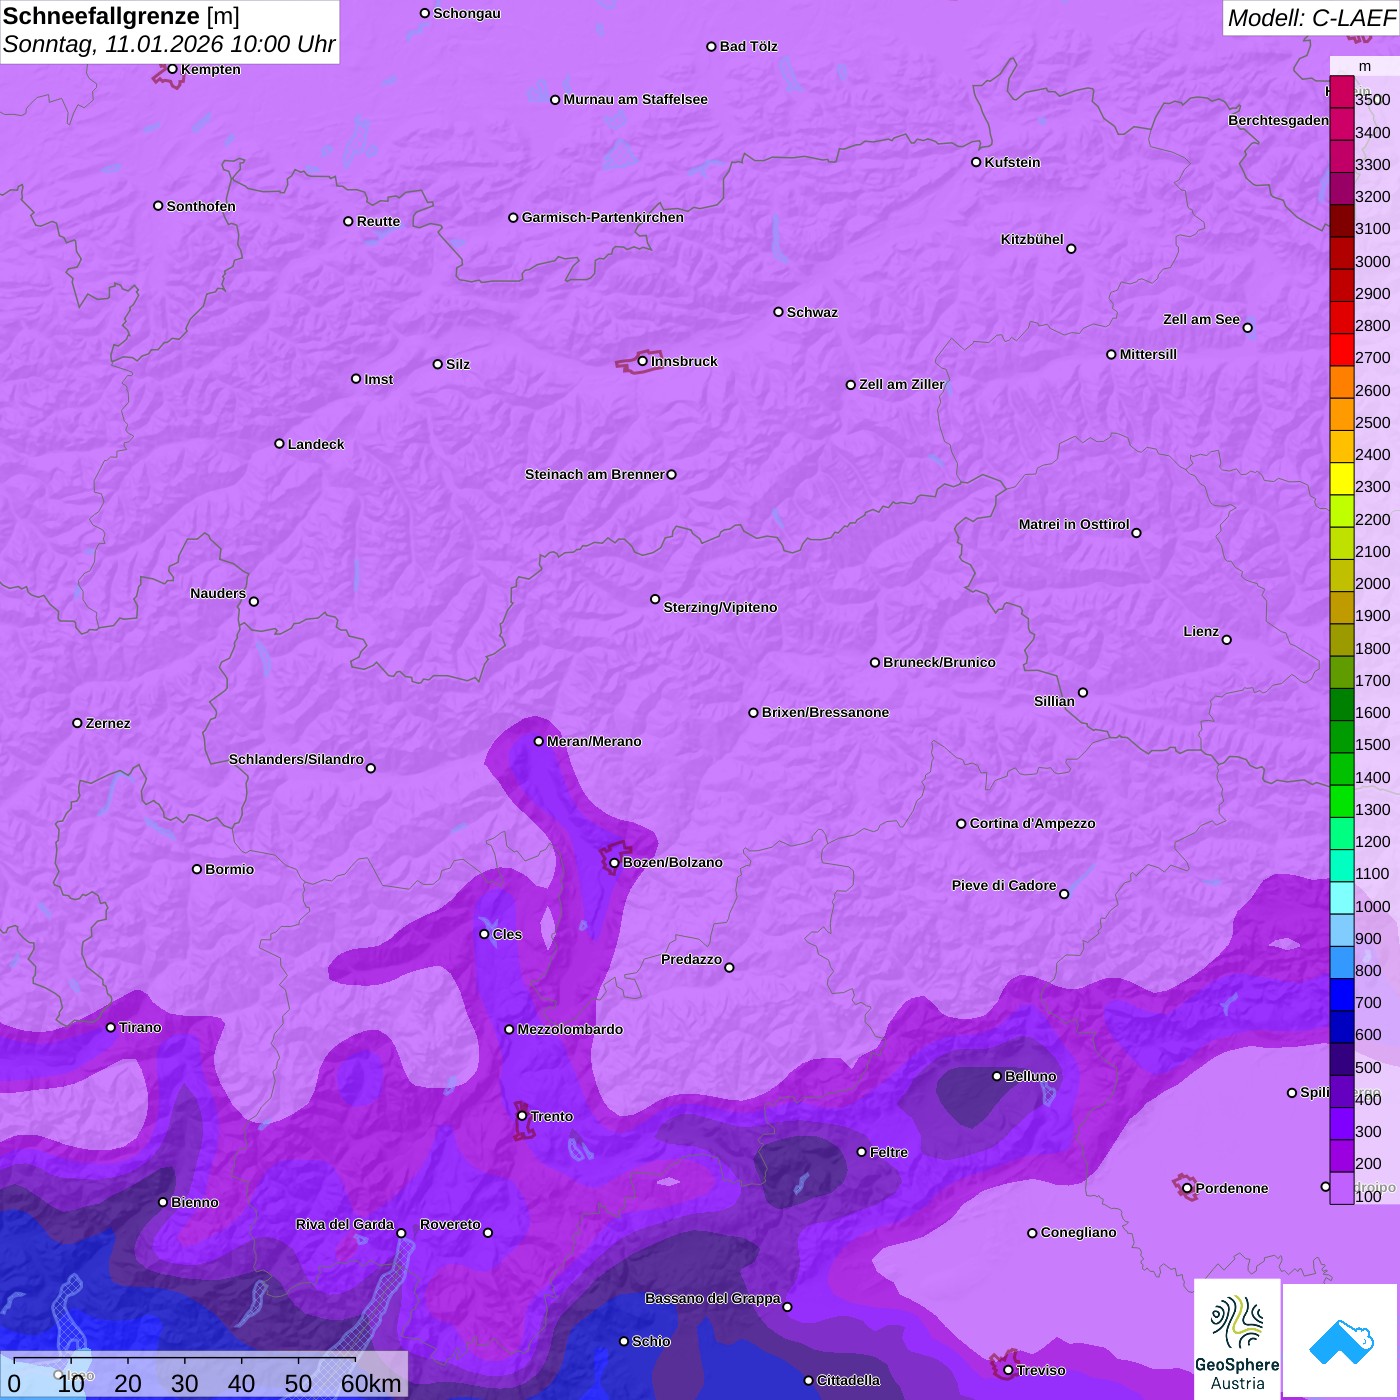Viewport: 1400px width, 1400px height.
Task: Select the Cortina d'Ampezzo marker dot
Action: [x=961, y=824]
